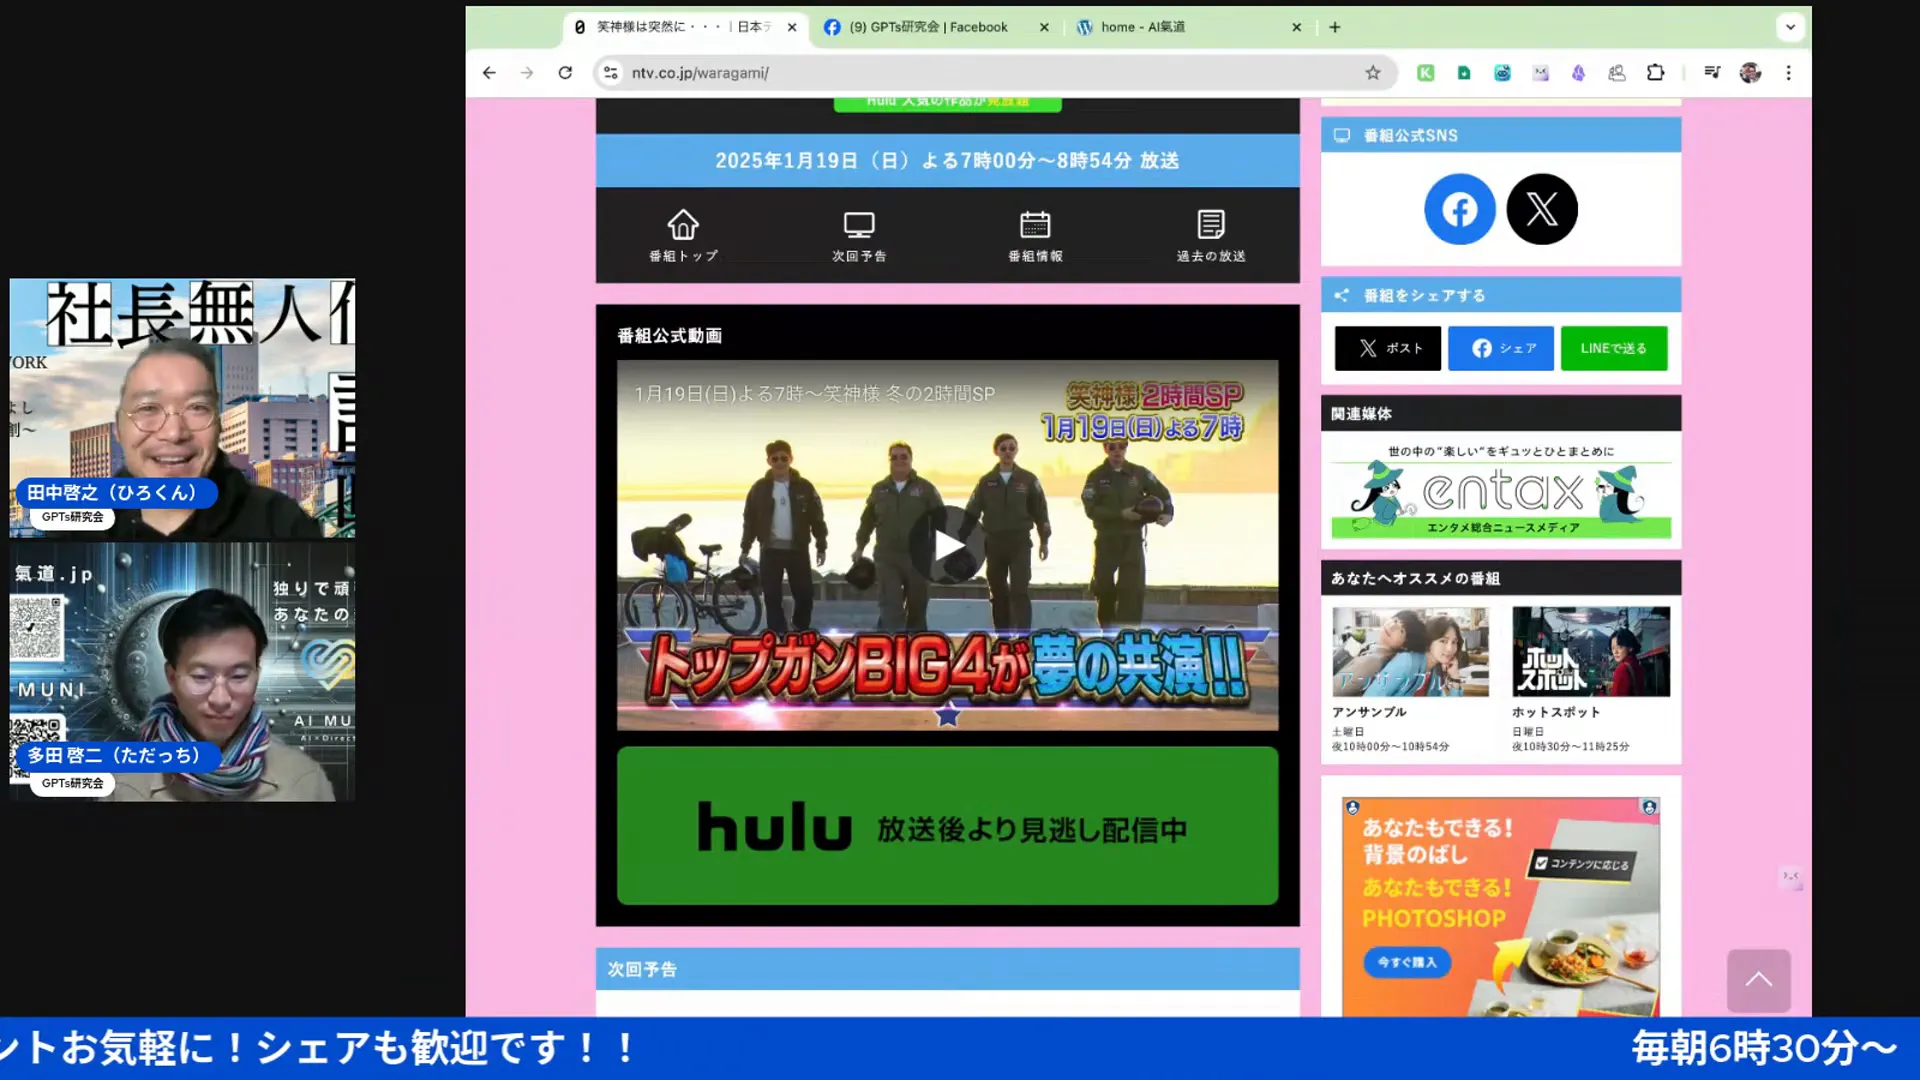Viewport: 1920px width, 1080px height.
Task: Open the official Facebook round icon
Action: coord(1460,209)
